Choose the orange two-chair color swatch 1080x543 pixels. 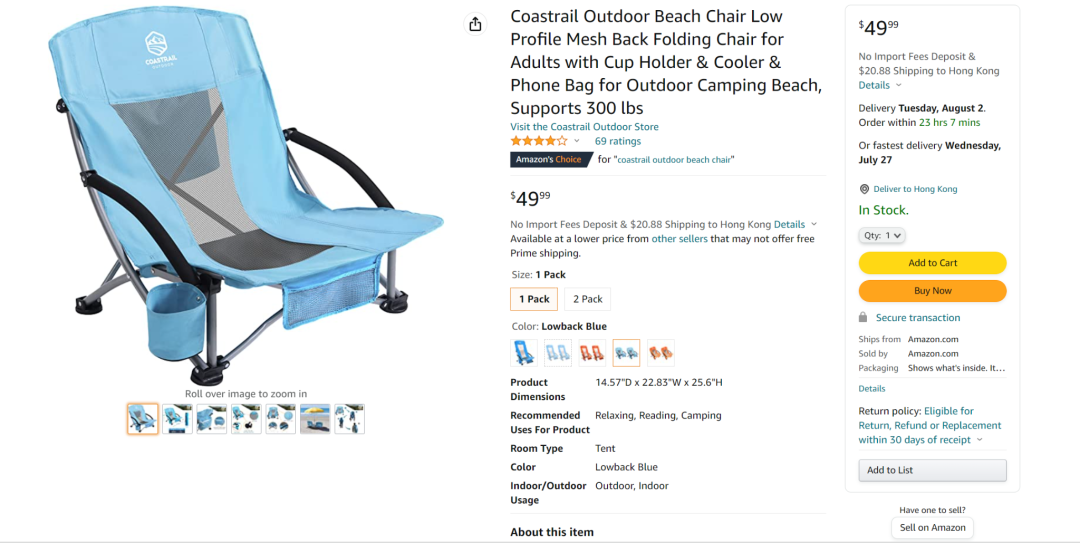(x=592, y=352)
